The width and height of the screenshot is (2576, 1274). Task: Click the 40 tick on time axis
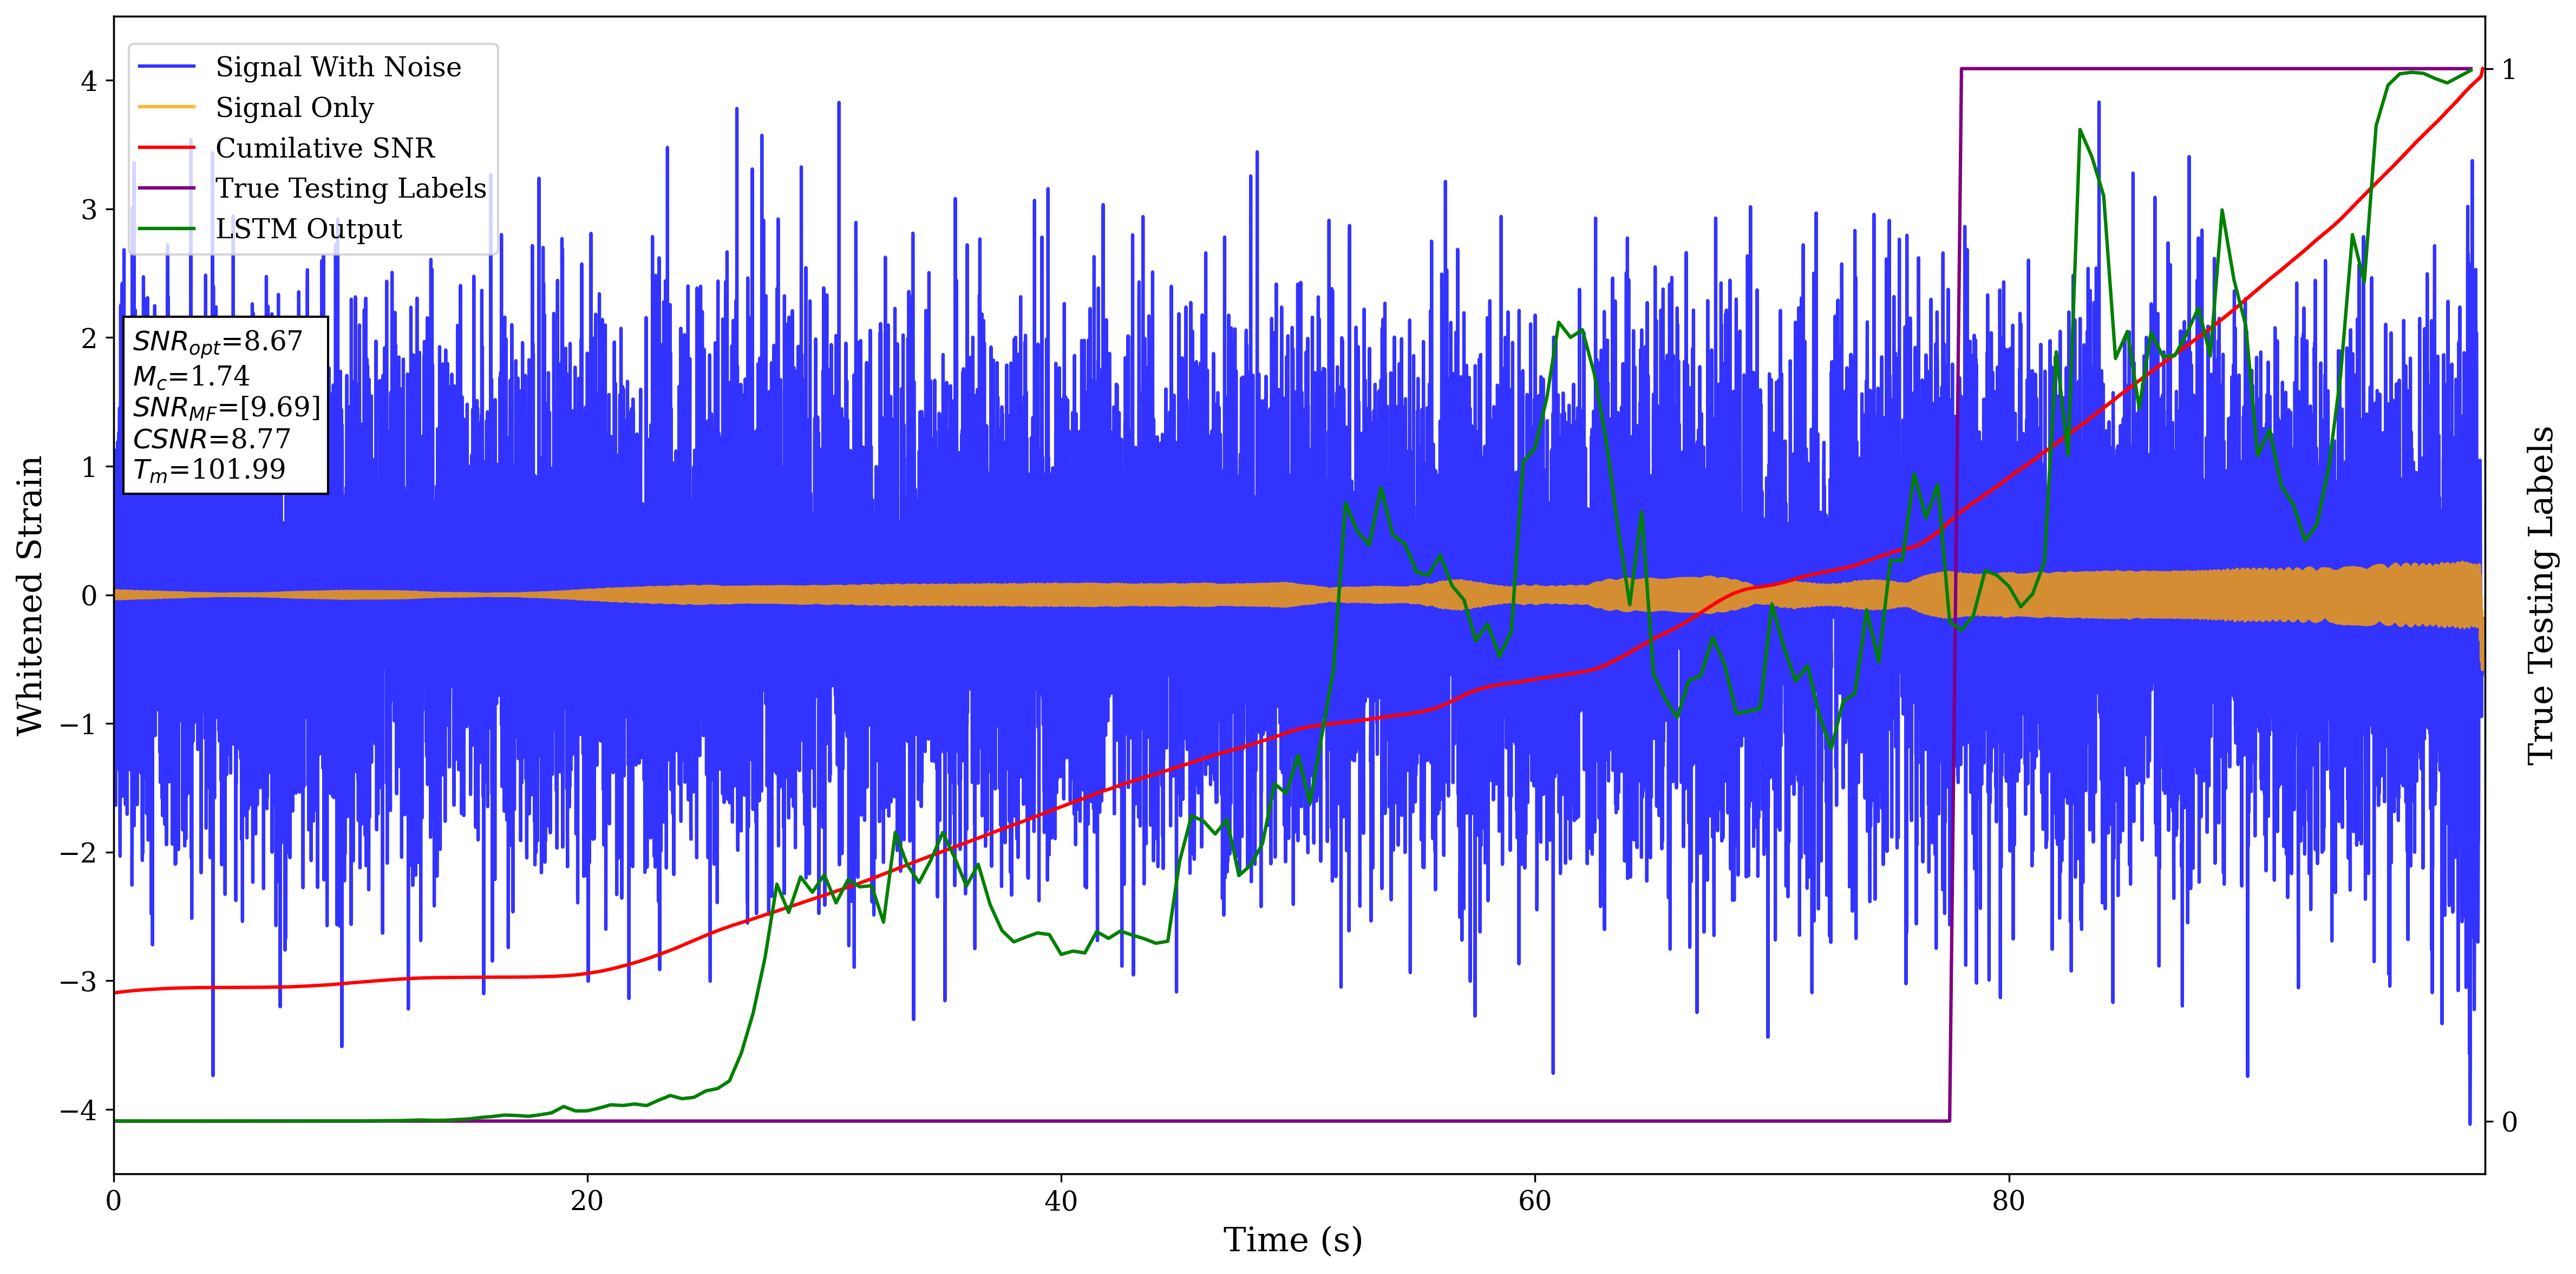coord(1060,1200)
